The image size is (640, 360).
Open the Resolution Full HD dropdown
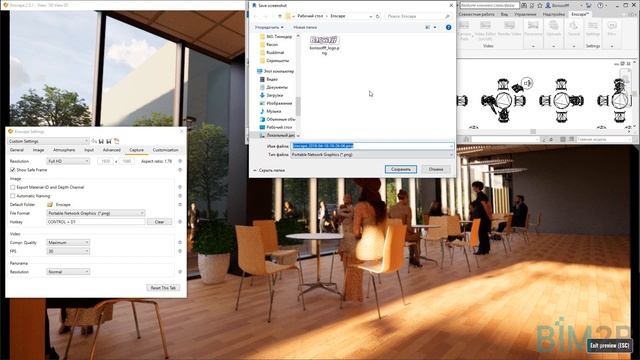(68, 161)
